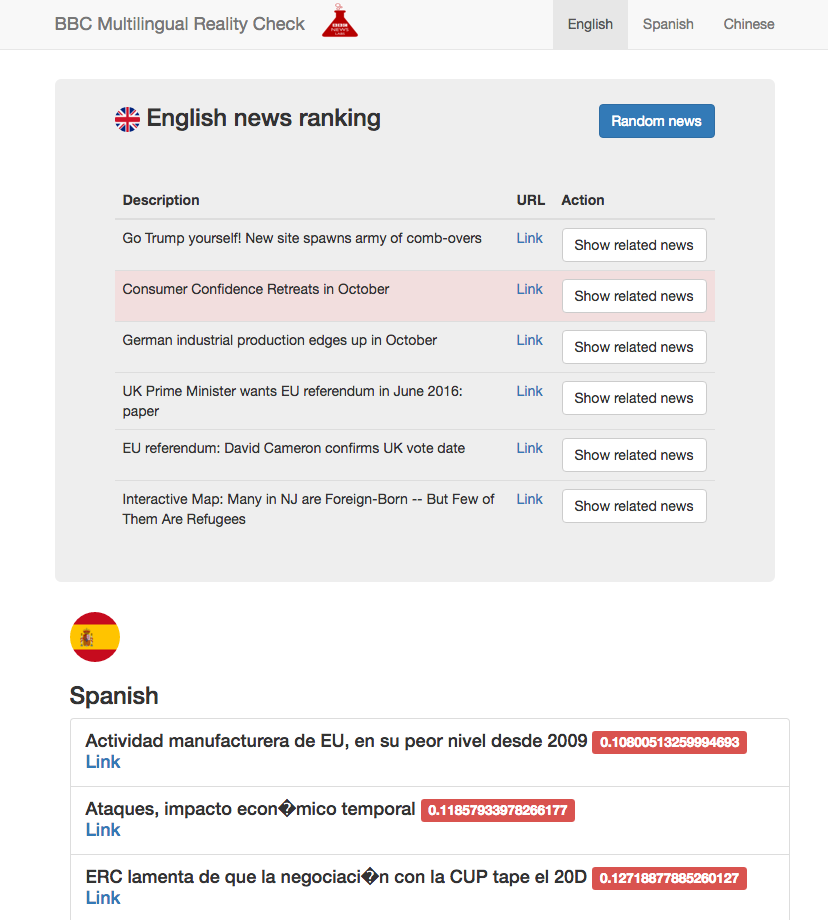Select the English tab
Viewport: 828px width, 920px height.
[x=590, y=24]
